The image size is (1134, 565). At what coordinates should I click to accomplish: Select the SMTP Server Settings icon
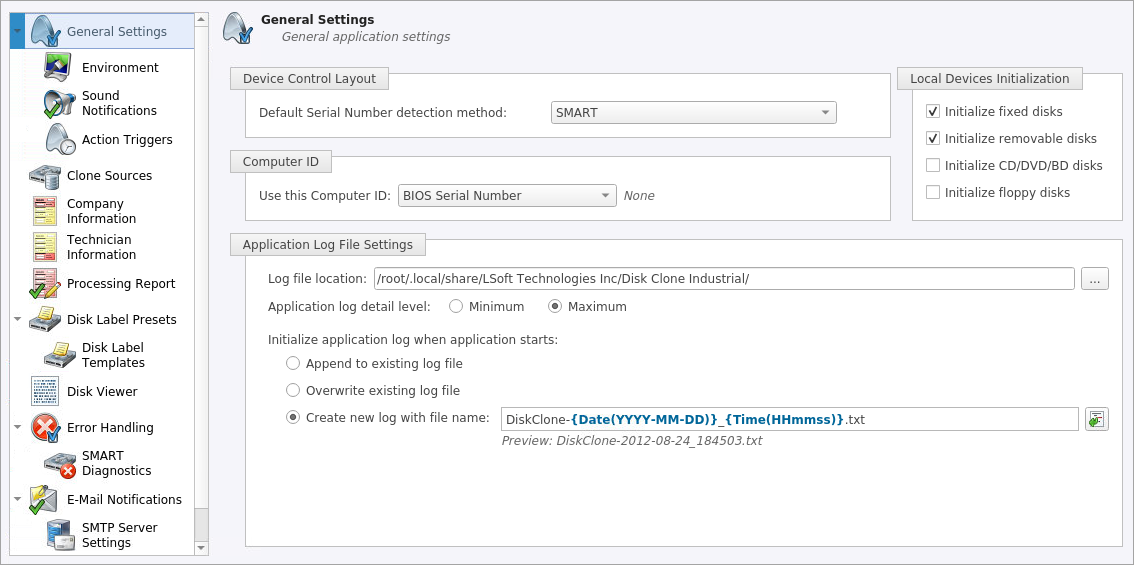[x=59, y=535]
